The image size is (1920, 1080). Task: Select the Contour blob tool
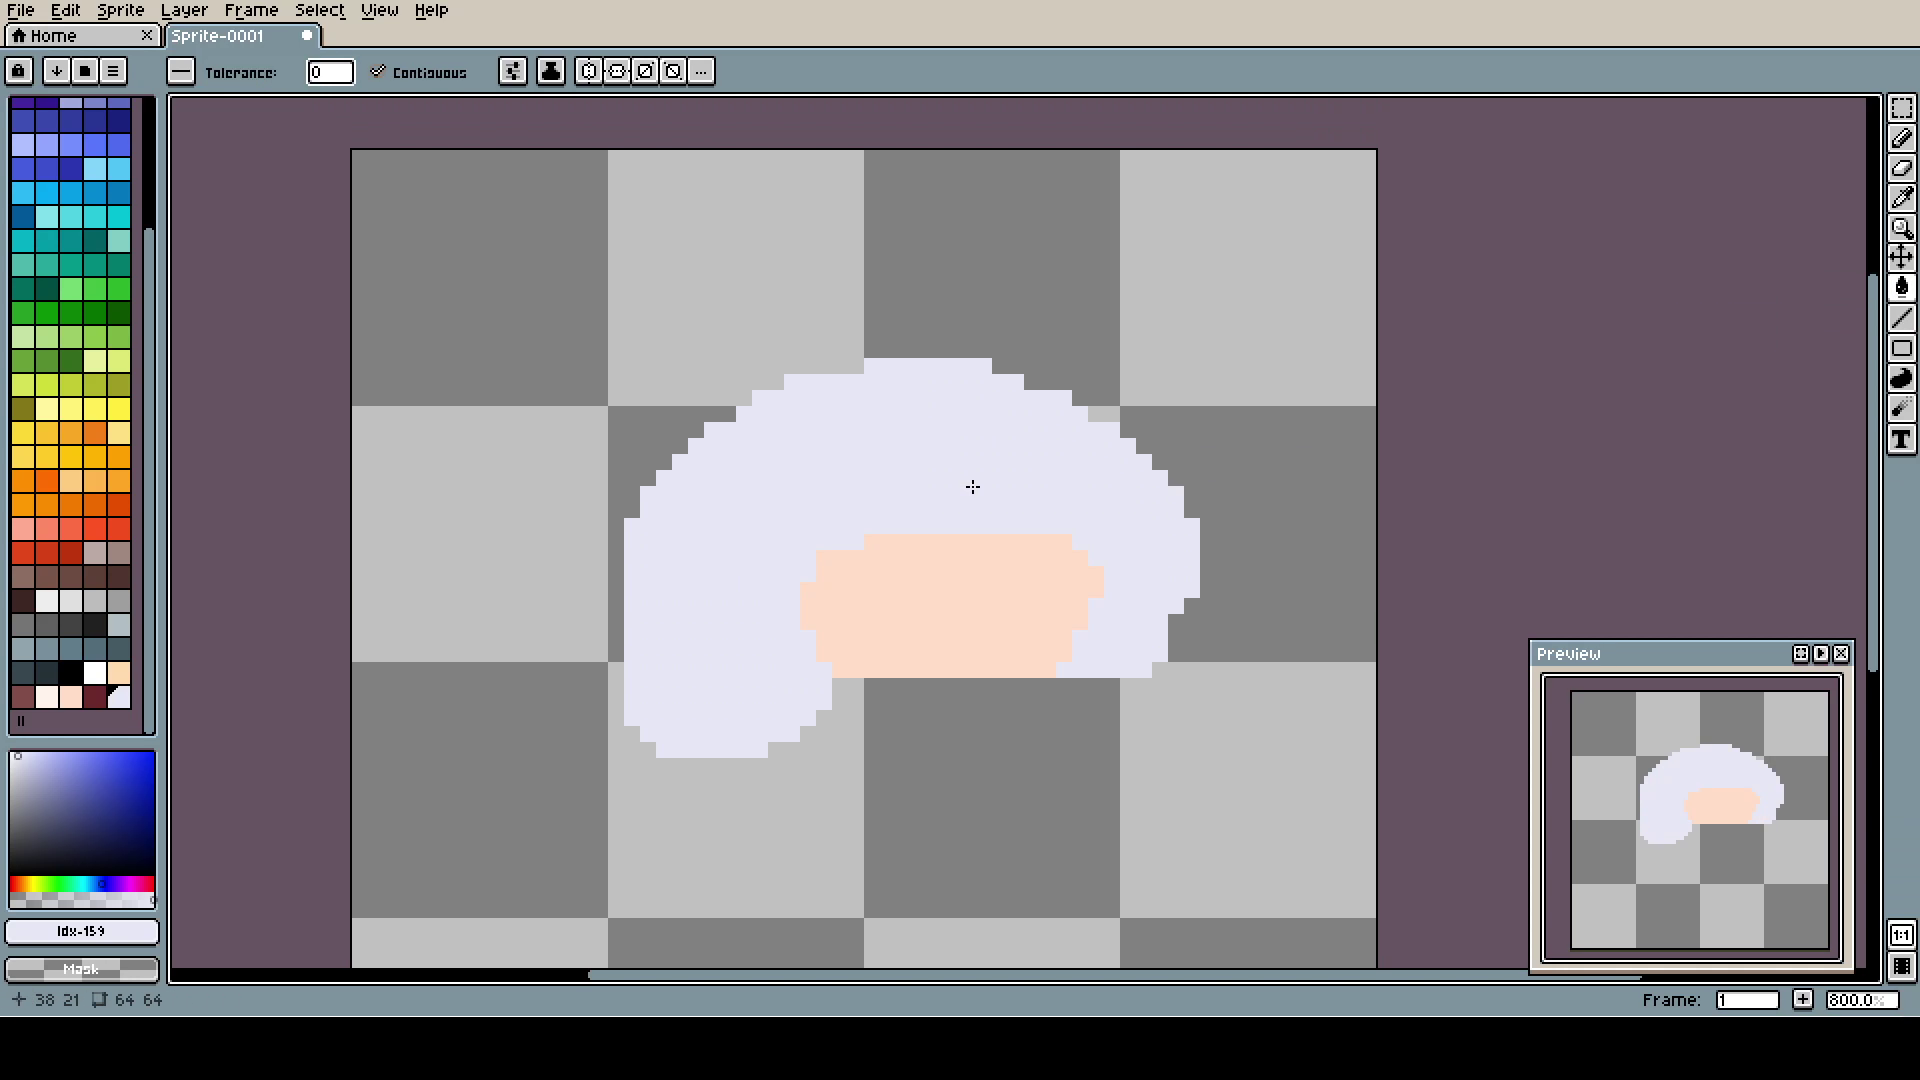tap(1901, 378)
